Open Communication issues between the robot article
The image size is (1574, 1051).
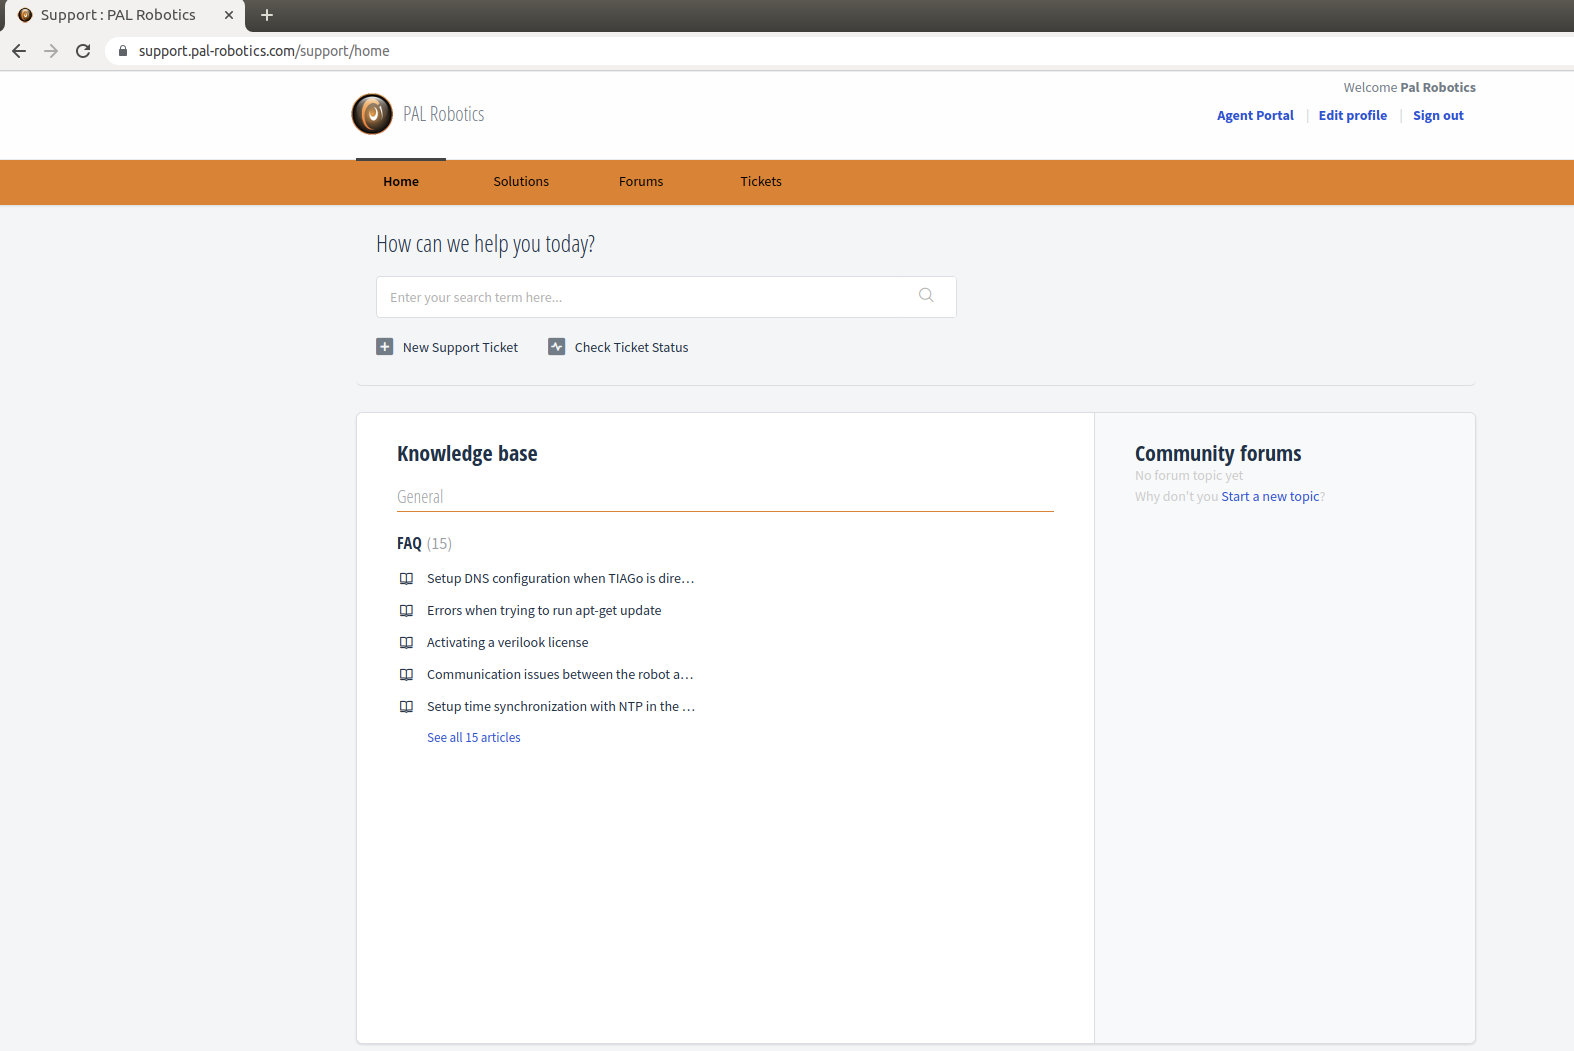[560, 675]
